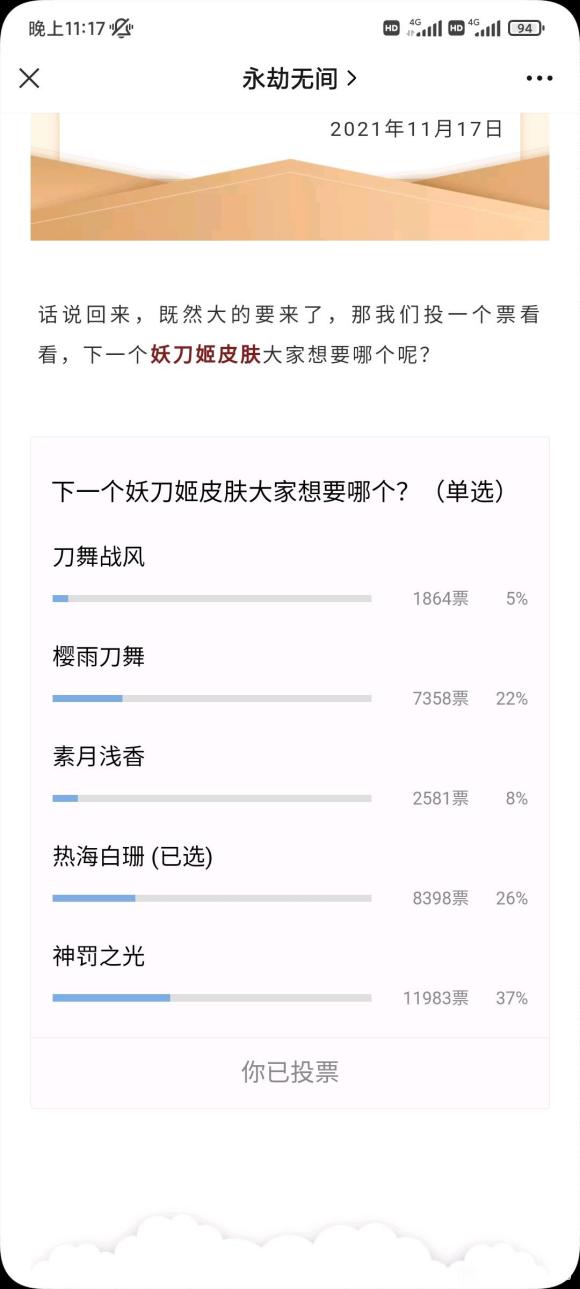Tap the muted bell icon in status bar
Image resolution: width=580 pixels, height=1289 pixels.
click(122, 28)
